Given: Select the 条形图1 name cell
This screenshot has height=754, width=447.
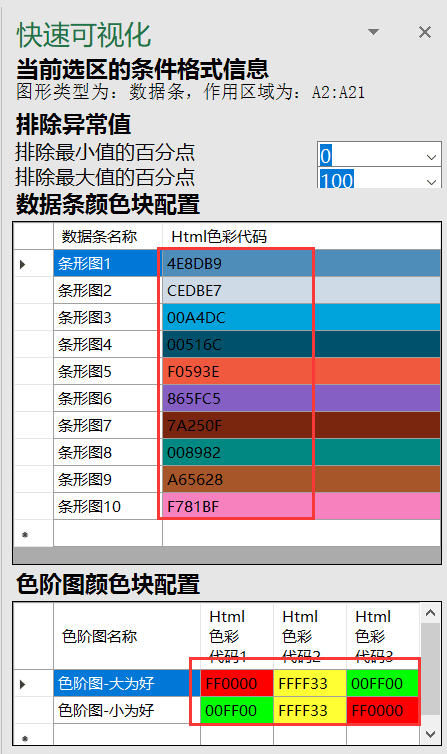Looking at the screenshot, I should [108, 264].
